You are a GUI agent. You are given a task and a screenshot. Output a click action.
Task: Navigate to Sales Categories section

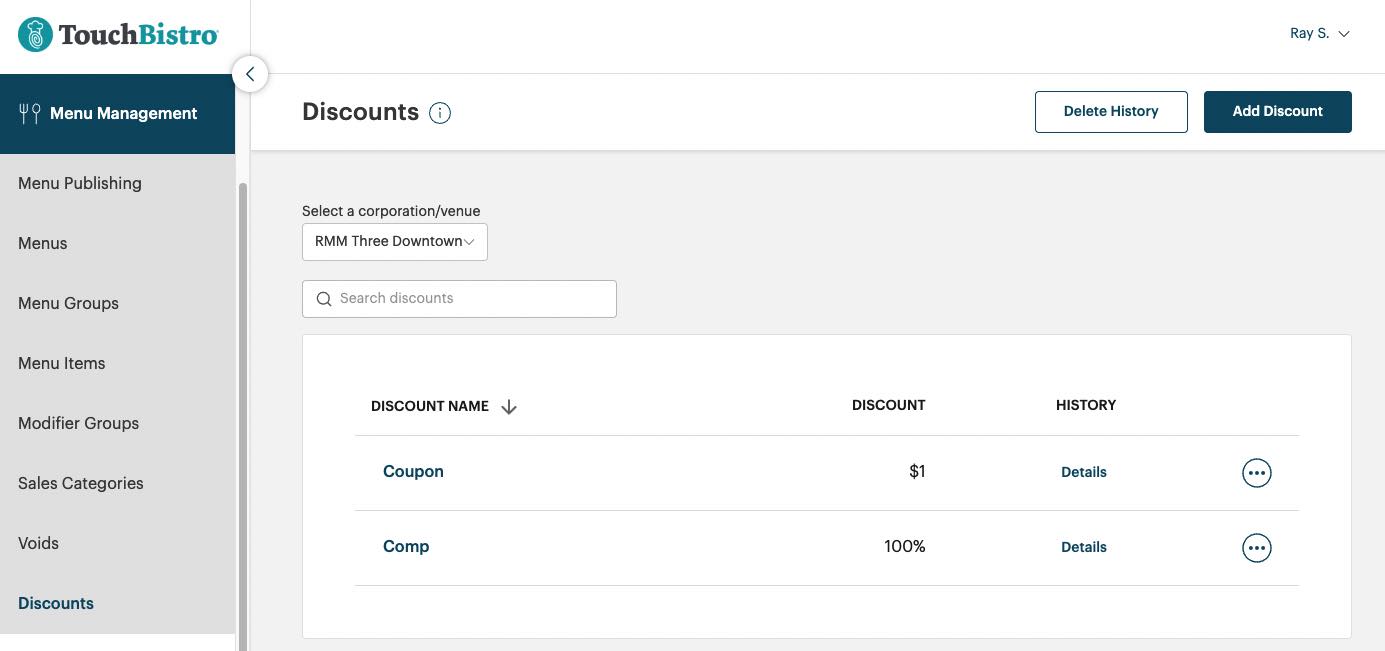coord(80,483)
